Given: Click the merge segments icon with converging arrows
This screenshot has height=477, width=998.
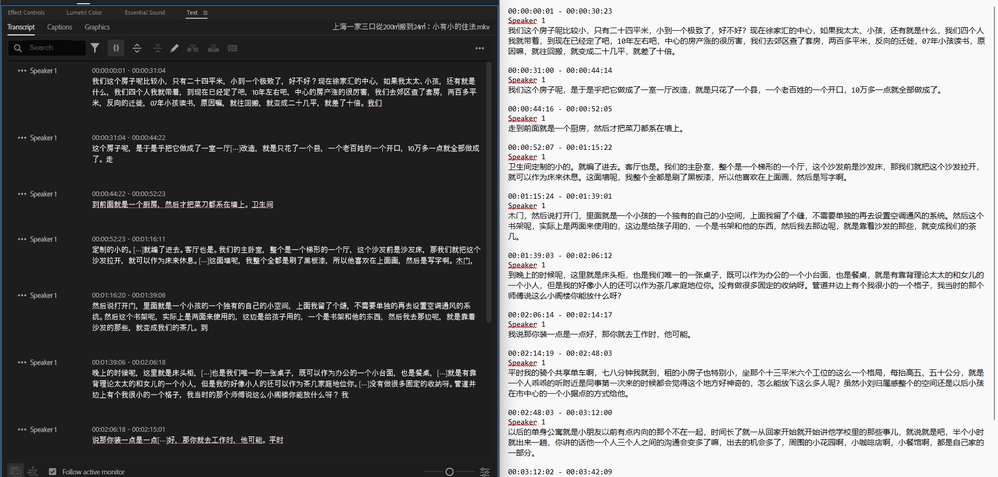Looking at the screenshot, I should coord(157,48).
